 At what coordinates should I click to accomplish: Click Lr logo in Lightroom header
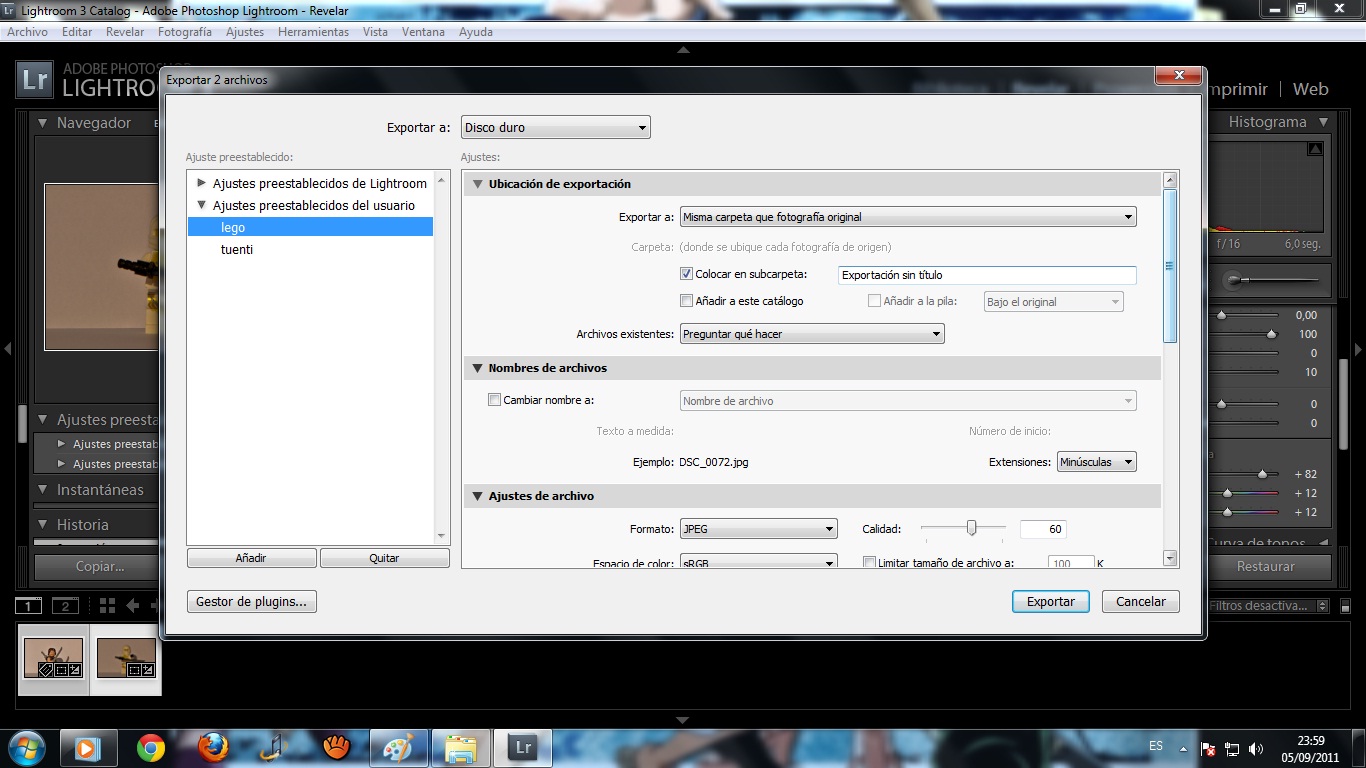coord(35,81)
